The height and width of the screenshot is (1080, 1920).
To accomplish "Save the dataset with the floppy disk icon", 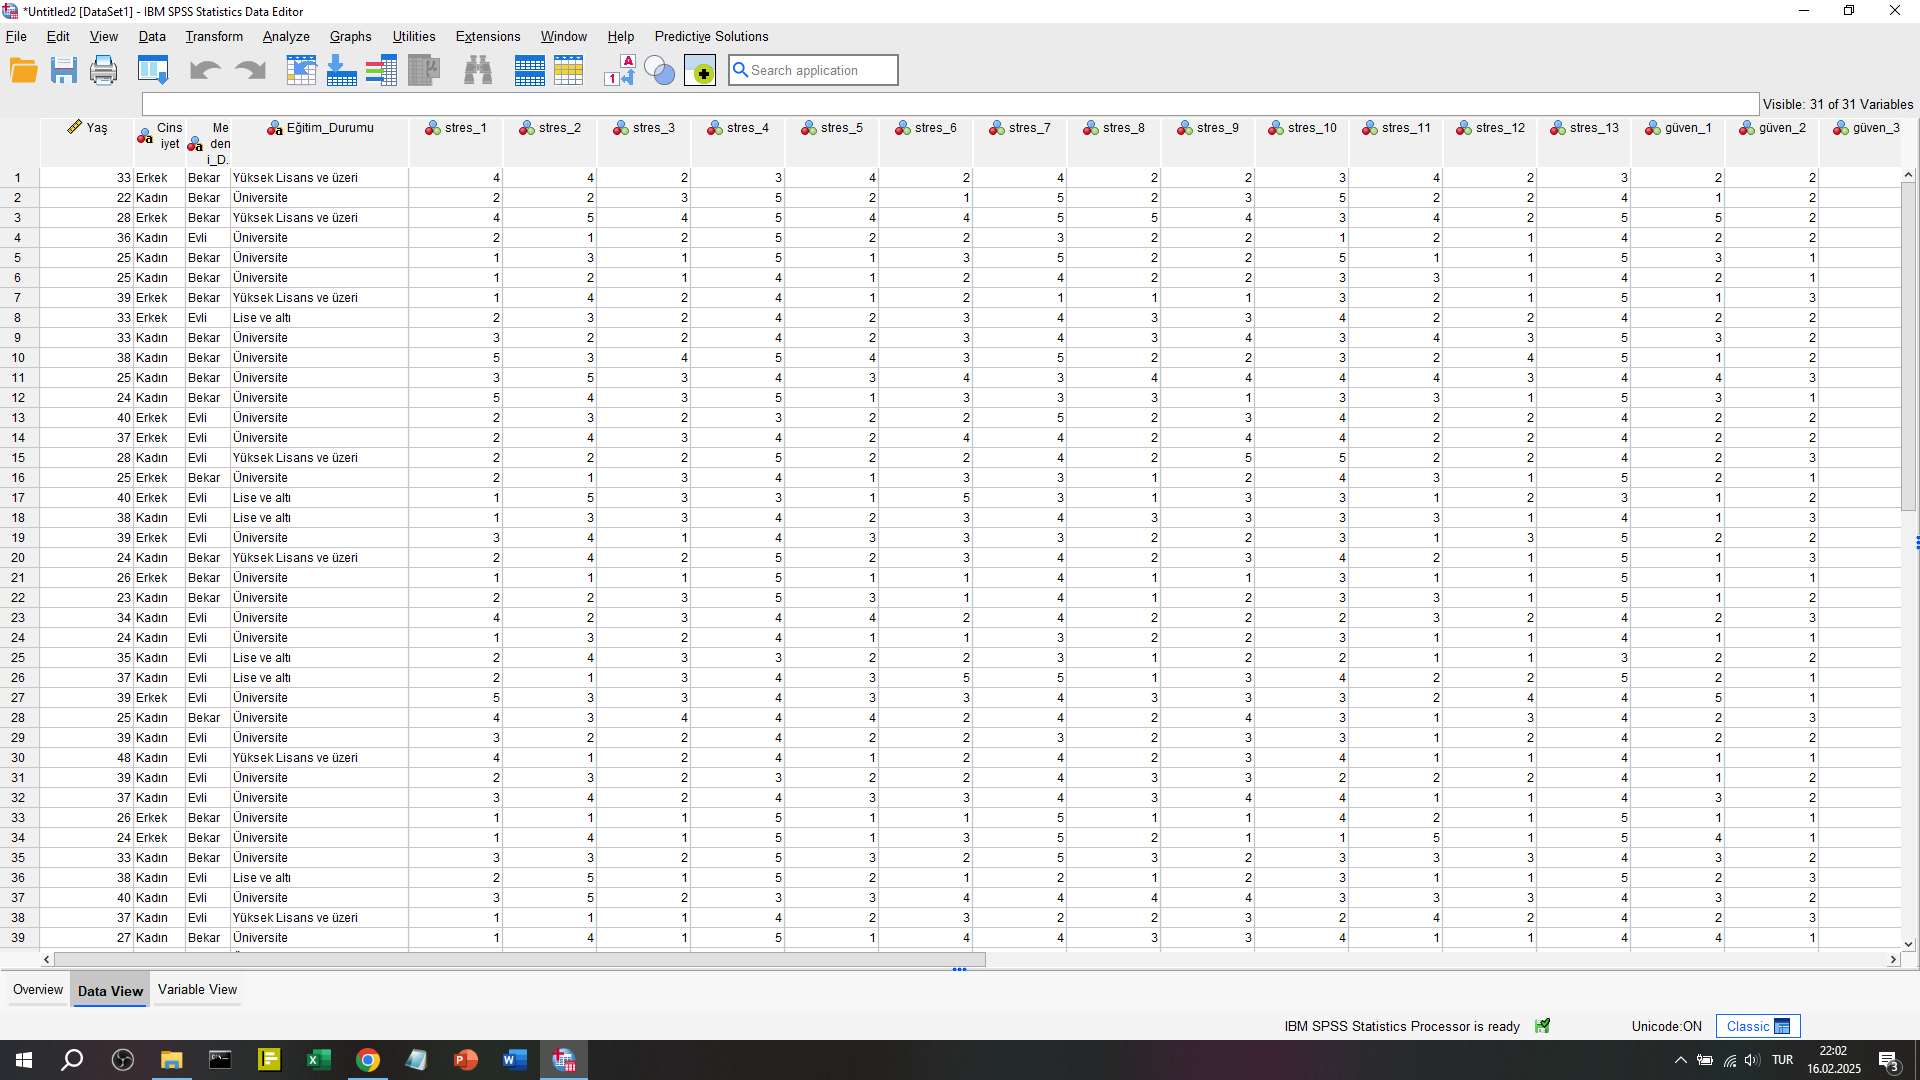I will [x=63, y=70].
